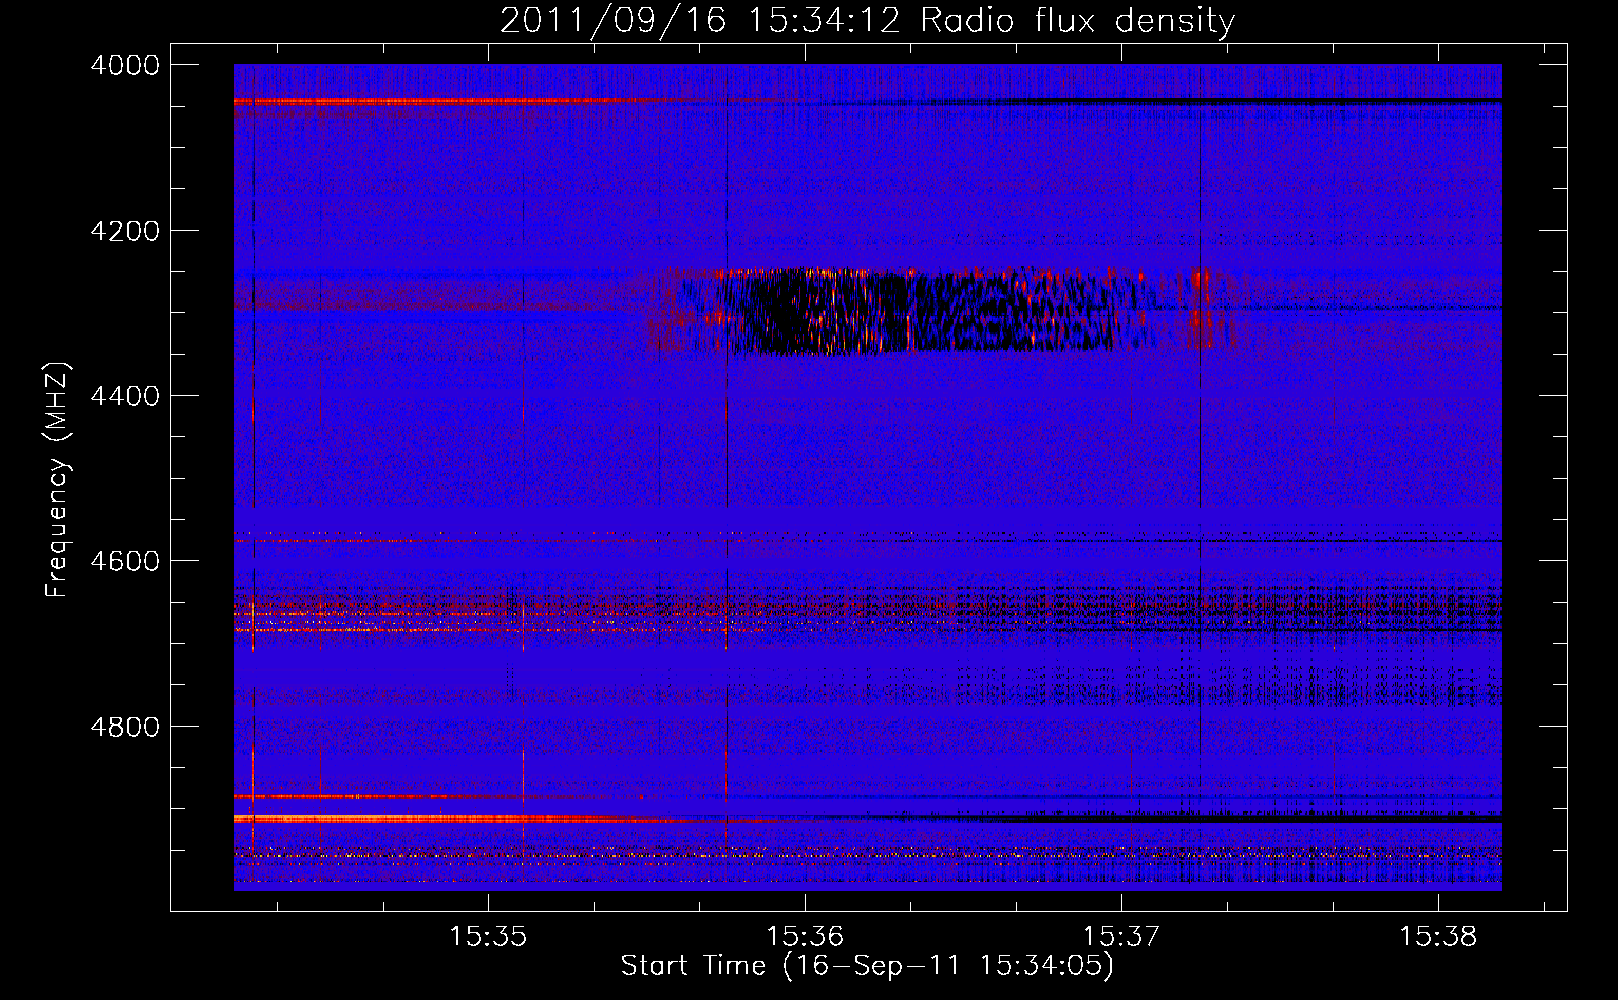Click the 4800 frequency tick label
This screenshot has width=1618, height=1000.
[x=125, y=727]
